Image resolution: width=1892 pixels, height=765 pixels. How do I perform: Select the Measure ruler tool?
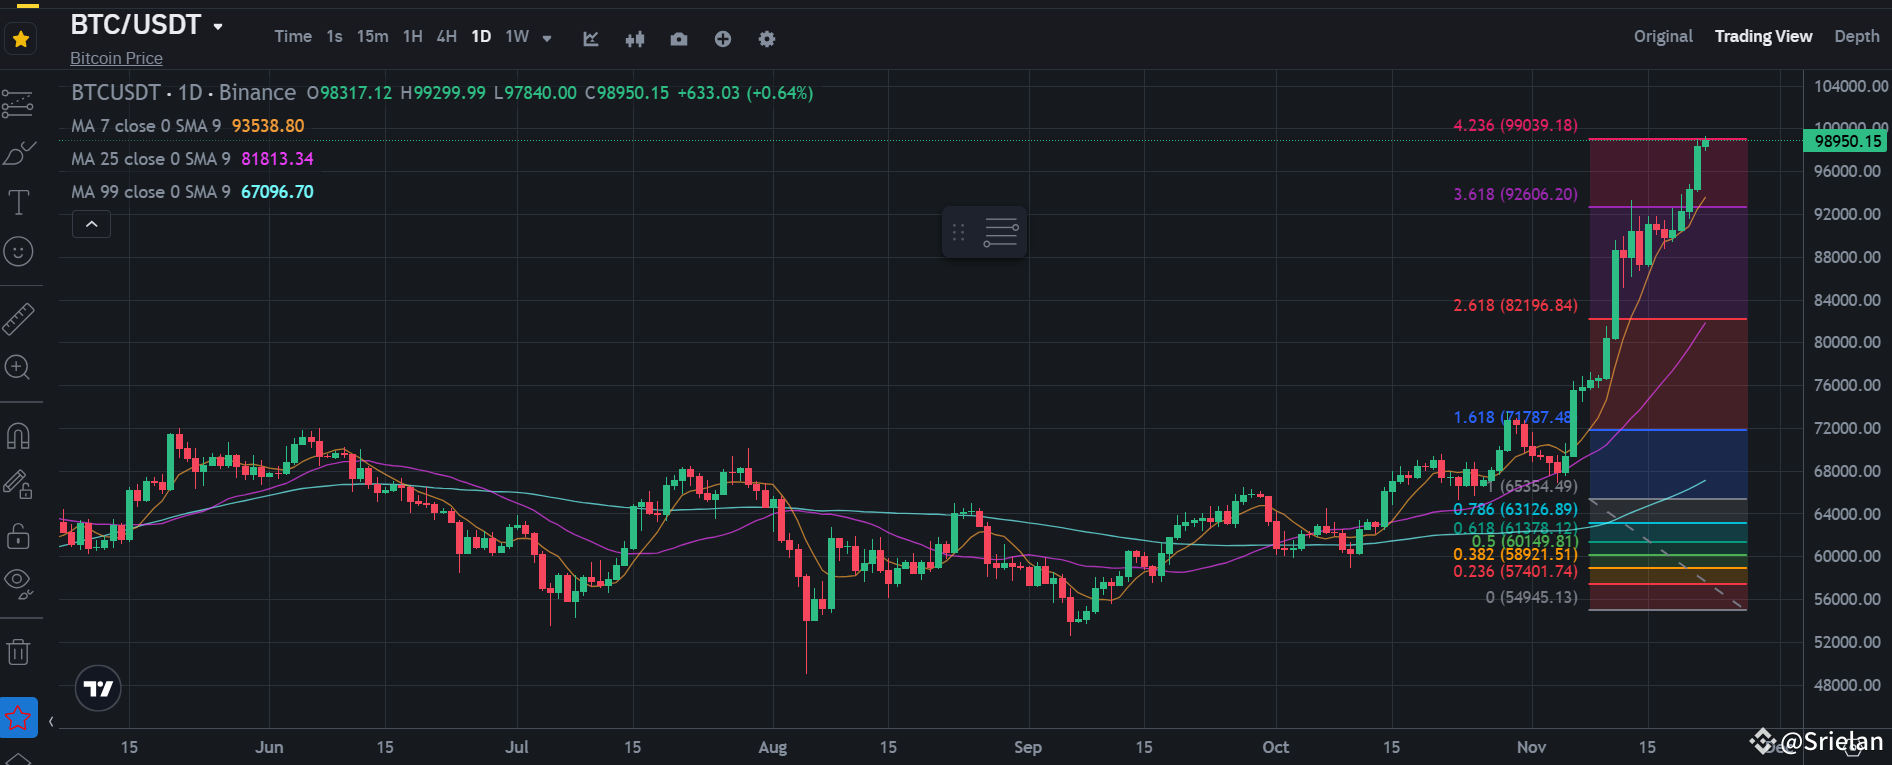tap(18, 319)
